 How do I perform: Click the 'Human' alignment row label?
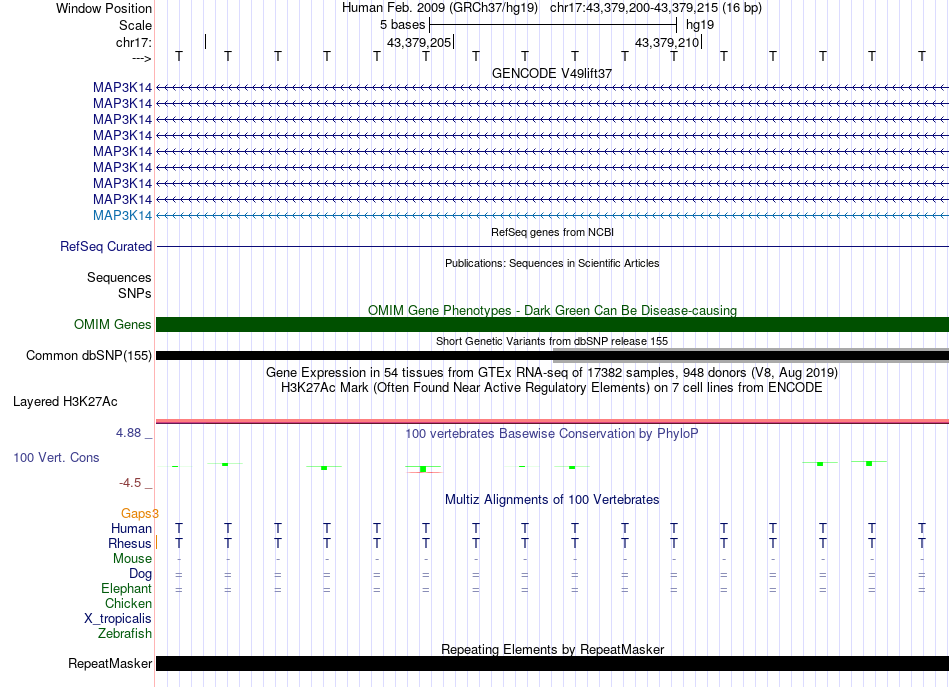[x=131, y=528]
